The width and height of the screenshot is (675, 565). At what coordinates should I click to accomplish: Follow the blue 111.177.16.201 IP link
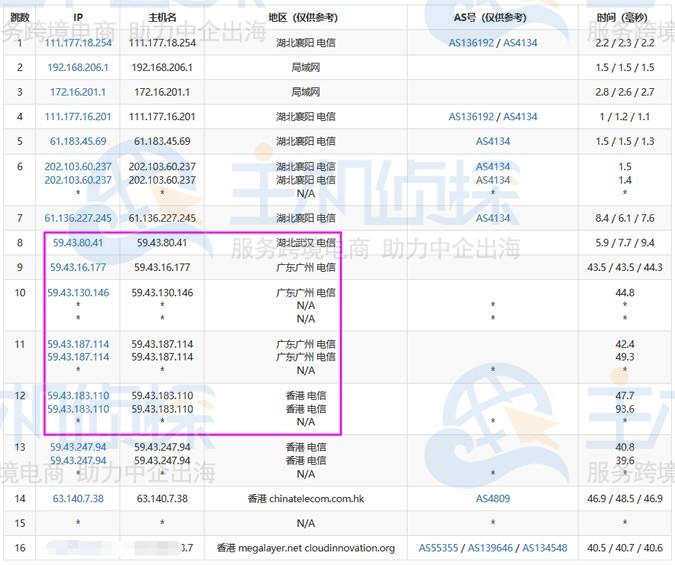click(78, 116)
